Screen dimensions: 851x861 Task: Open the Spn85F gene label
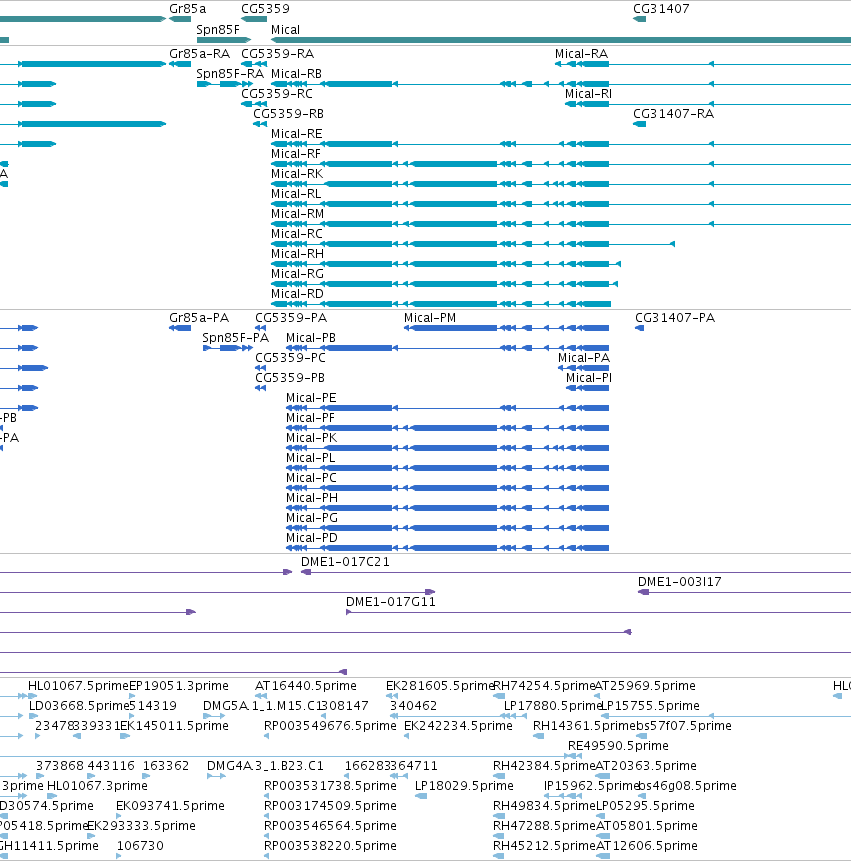pyautogui.click(x=218, y=30)
